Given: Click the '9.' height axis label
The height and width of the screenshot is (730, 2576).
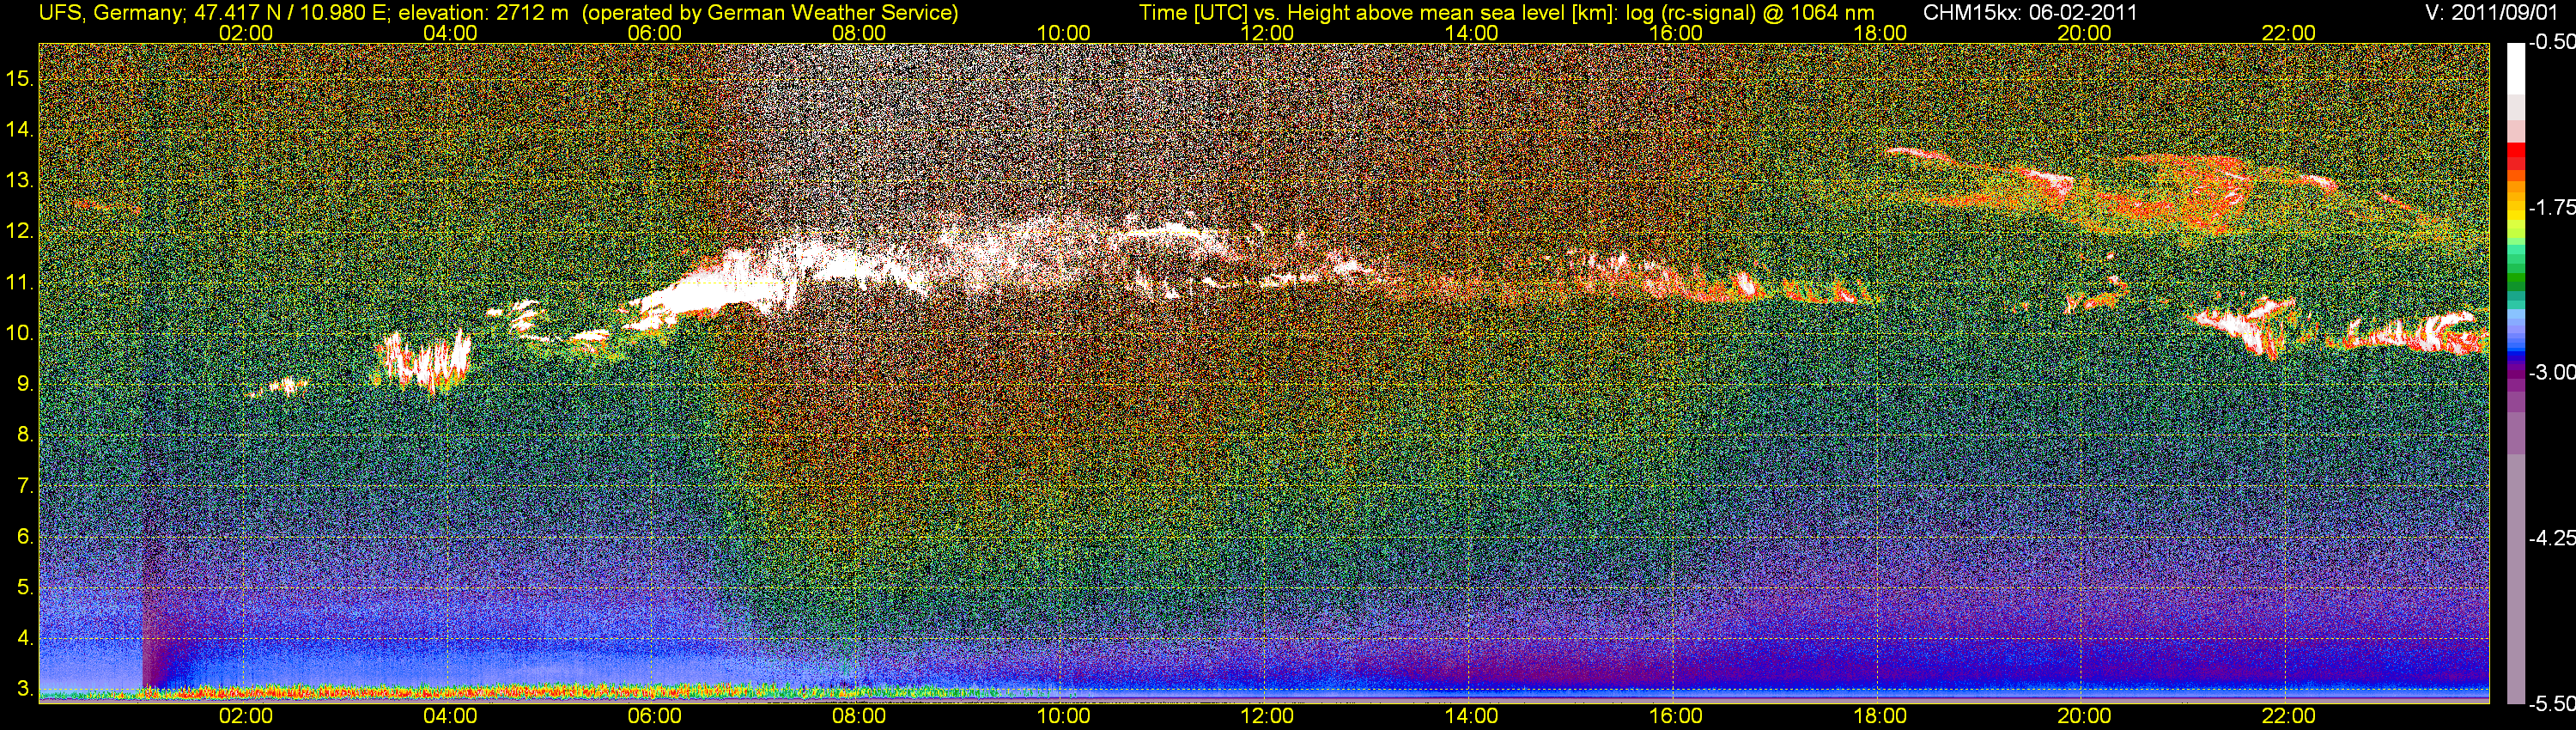Looking at the screenshot, I should (x=26, y=384).
